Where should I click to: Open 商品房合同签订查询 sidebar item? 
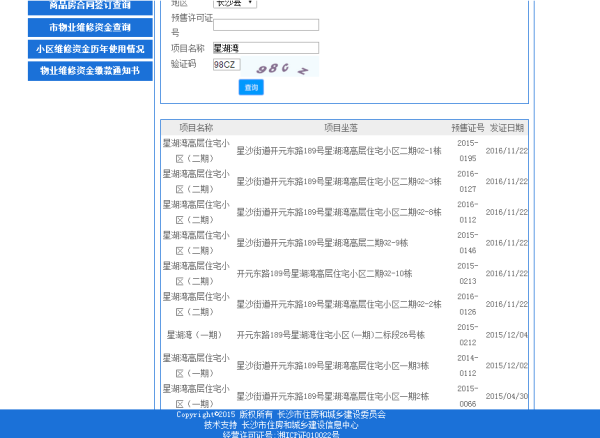[90, 6]
